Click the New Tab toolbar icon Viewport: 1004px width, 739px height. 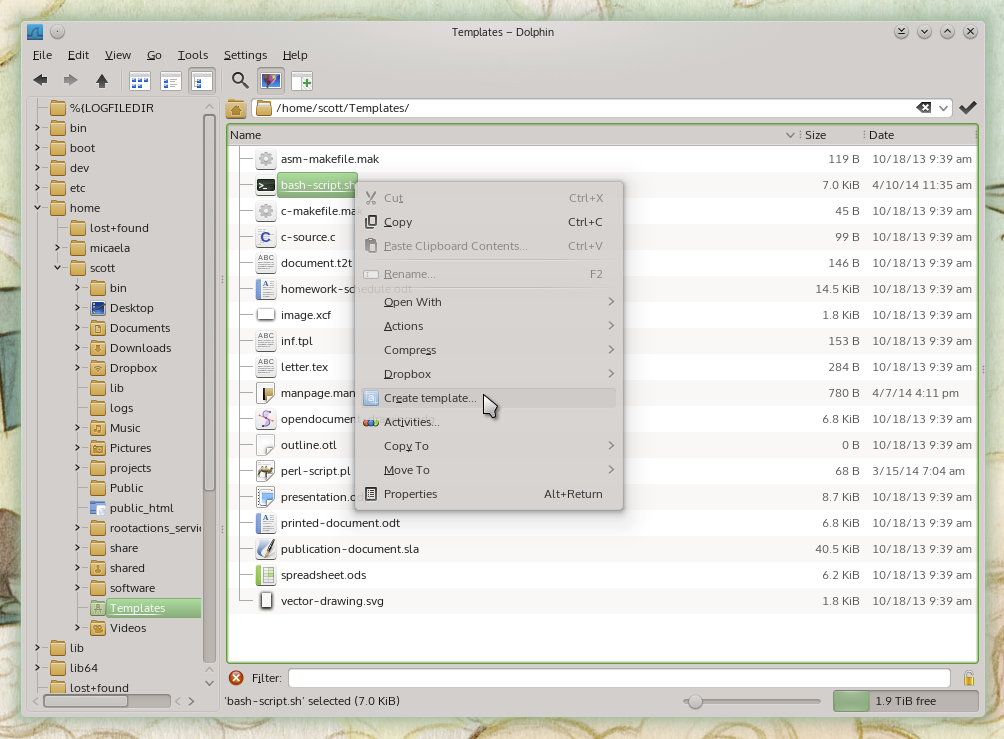(302, 81)
